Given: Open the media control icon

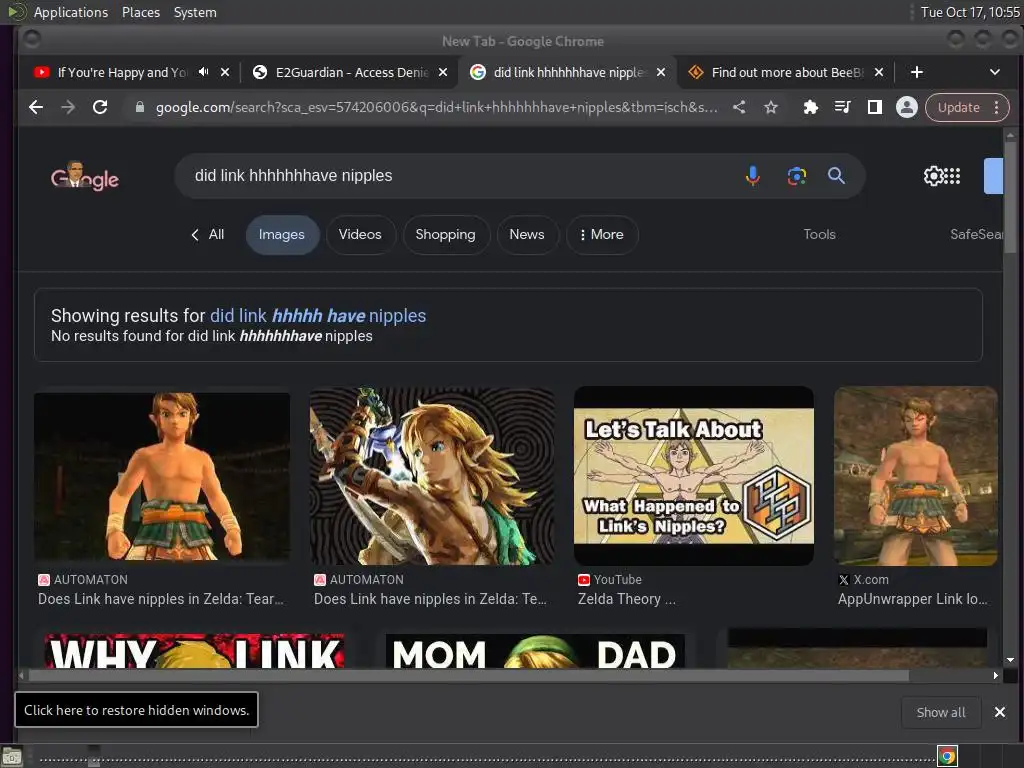Looking at the screenshot, I should pyautogui.click(x=842, y=107).
